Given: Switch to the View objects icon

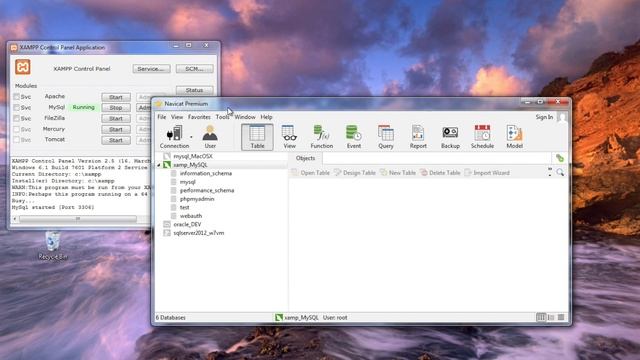Looking at the screenshot, I should click(x=289, y=137).
